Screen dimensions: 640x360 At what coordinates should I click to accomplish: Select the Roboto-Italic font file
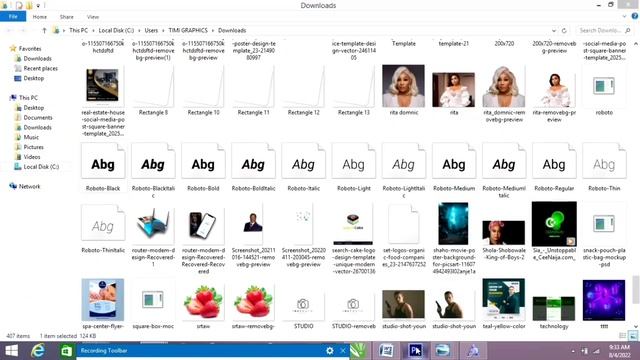click(303, 167)
